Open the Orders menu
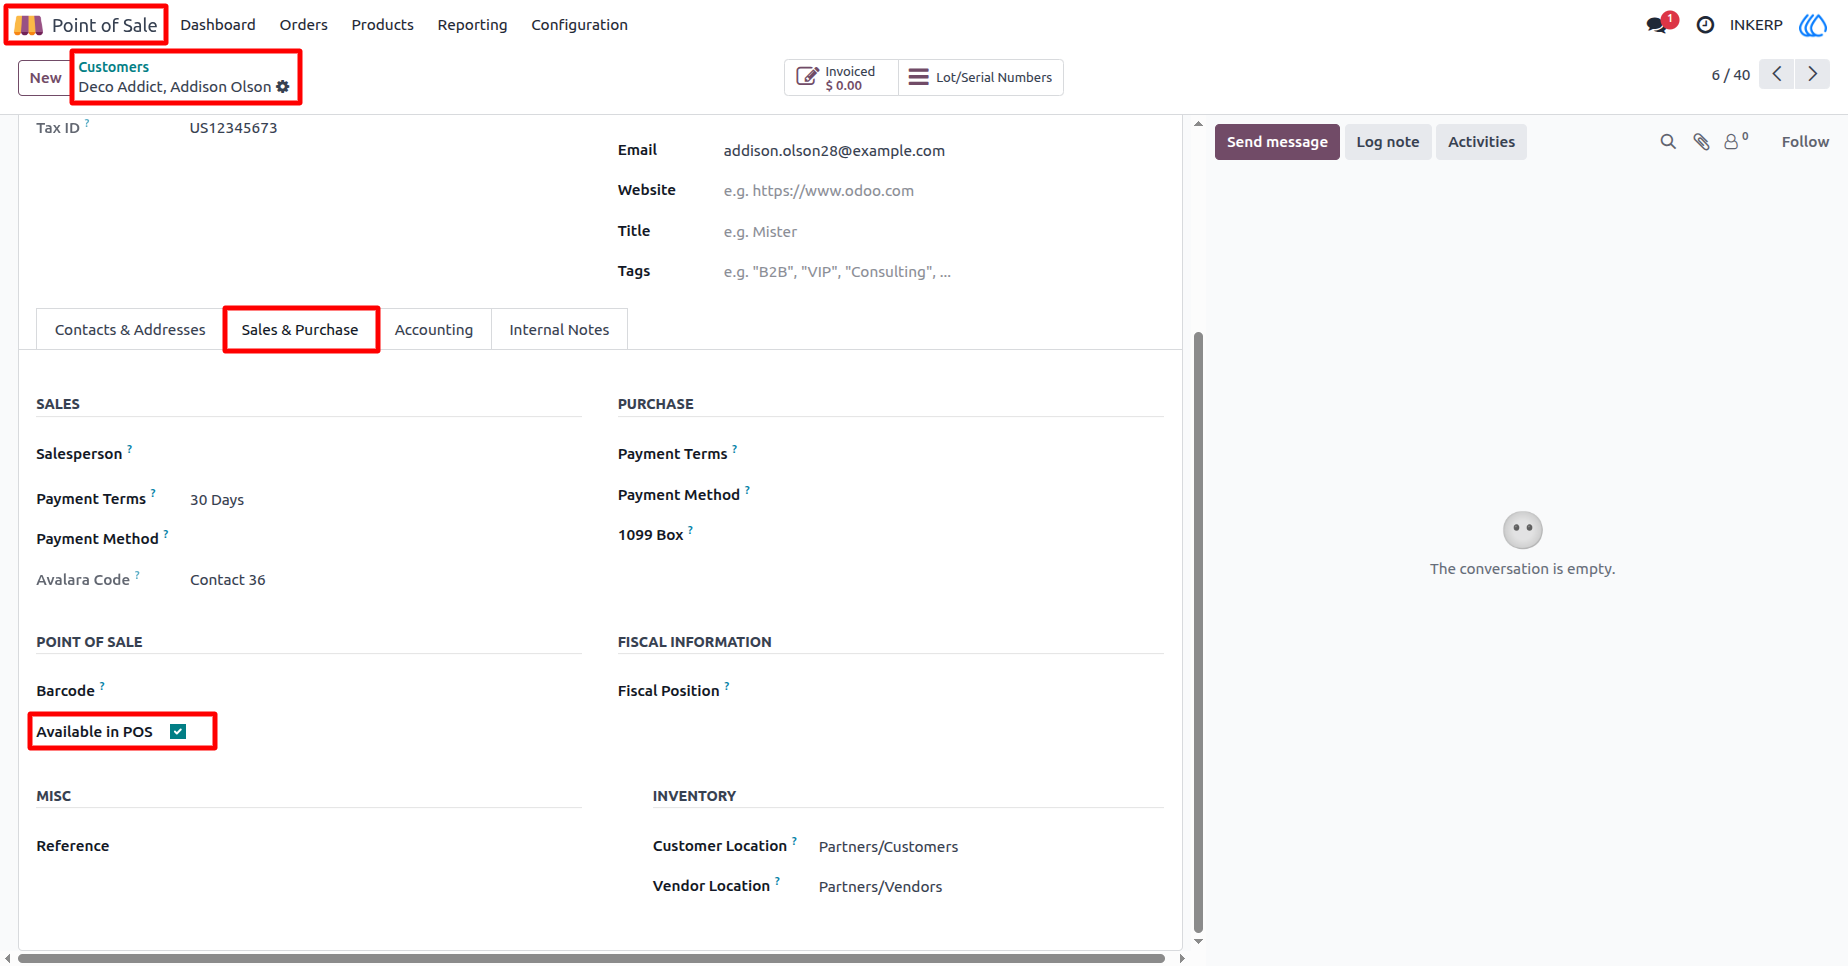Image resolution: width=1848 pixels, height=966 pixels. pos(304,25)
